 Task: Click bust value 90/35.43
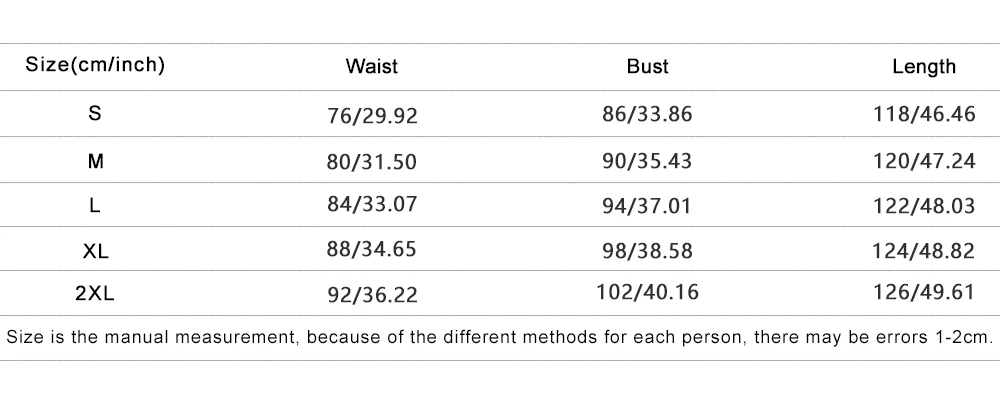[647, 160]
